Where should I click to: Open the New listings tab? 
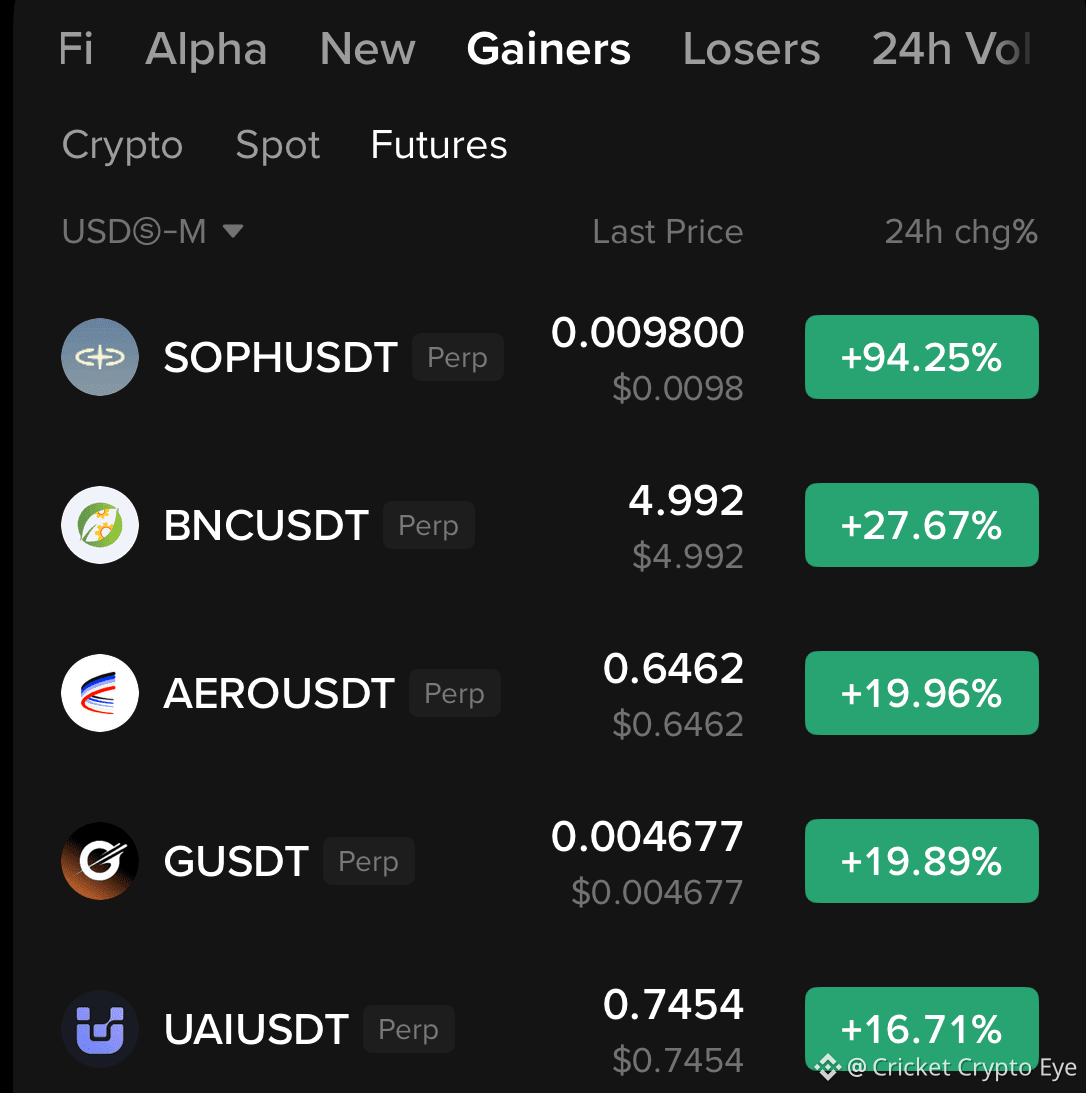tap(367, 49)
